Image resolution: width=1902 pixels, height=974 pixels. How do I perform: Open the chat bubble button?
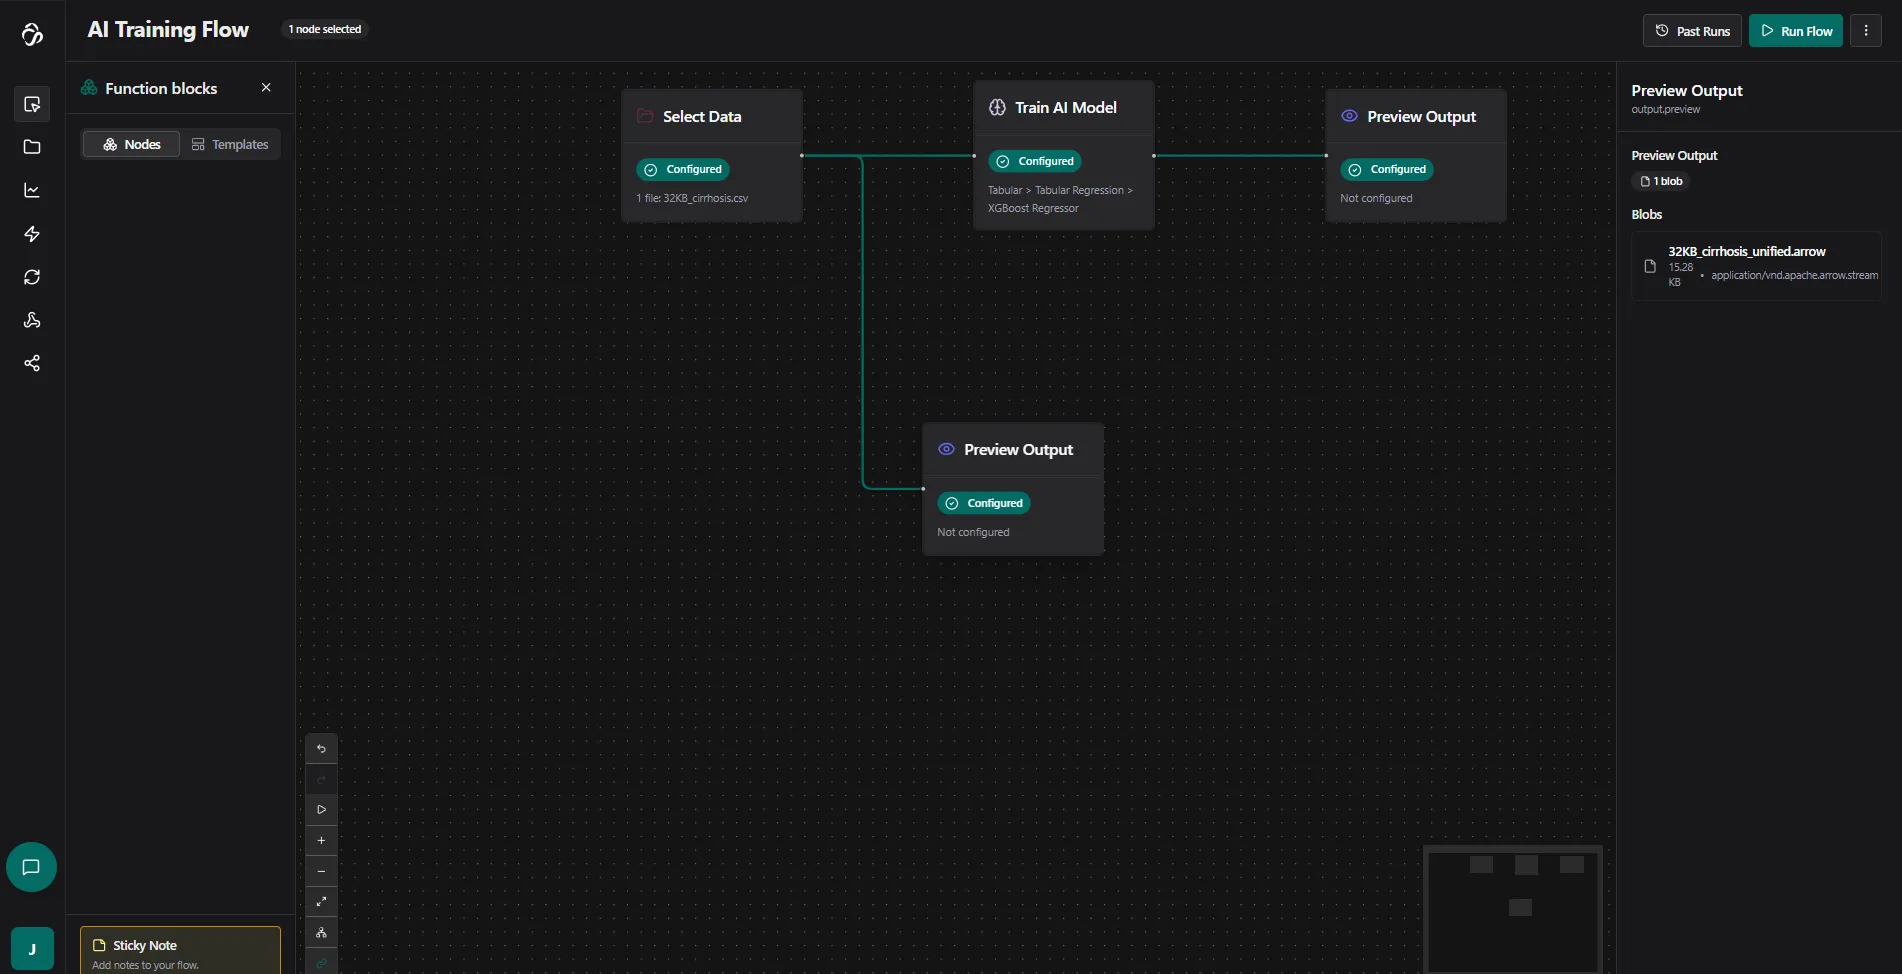coord(31,867)
